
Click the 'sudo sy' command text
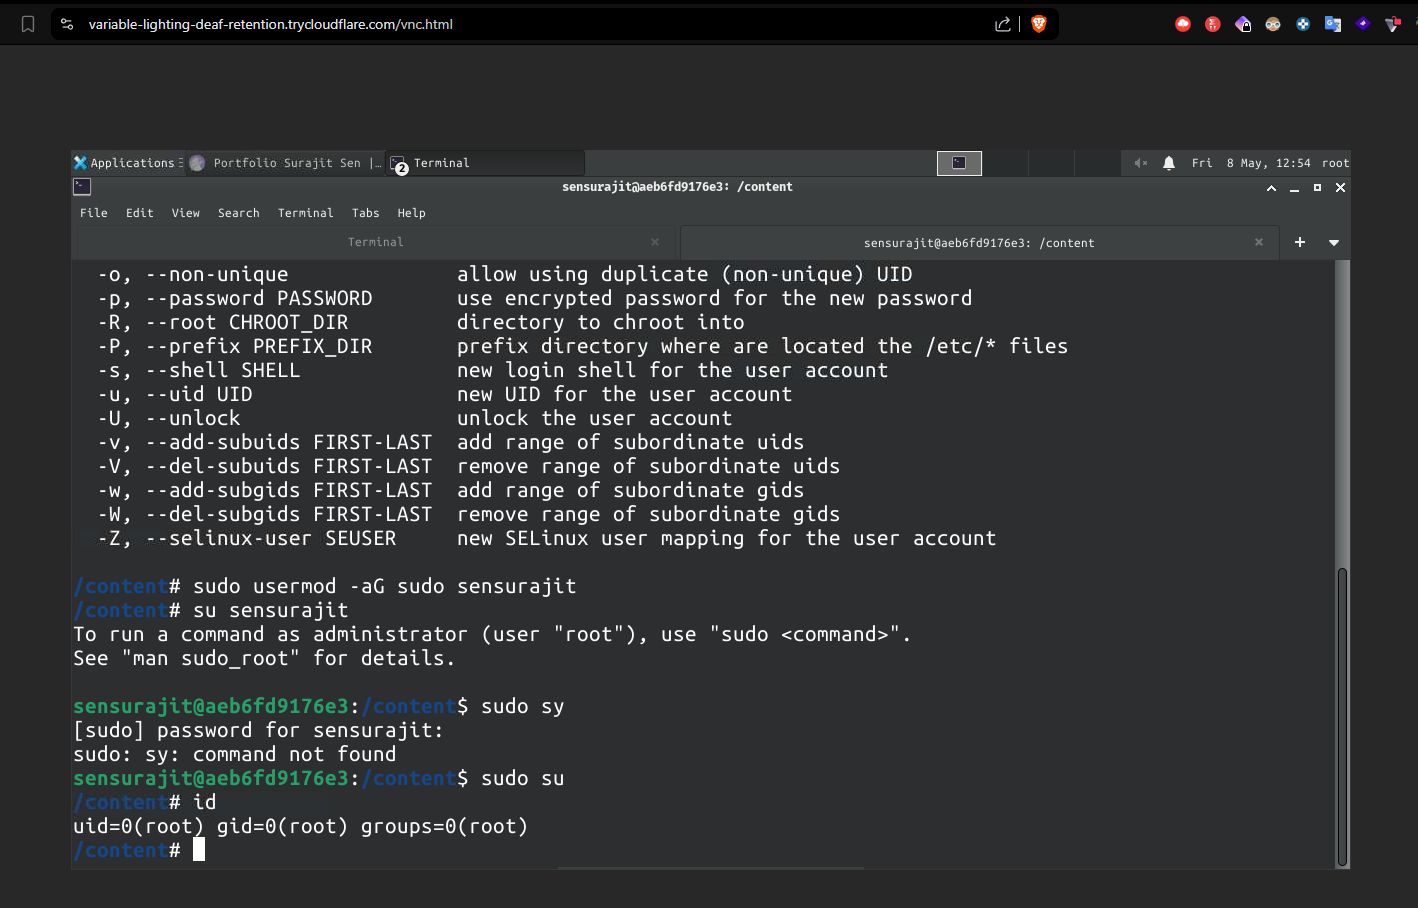coord(523,706)
